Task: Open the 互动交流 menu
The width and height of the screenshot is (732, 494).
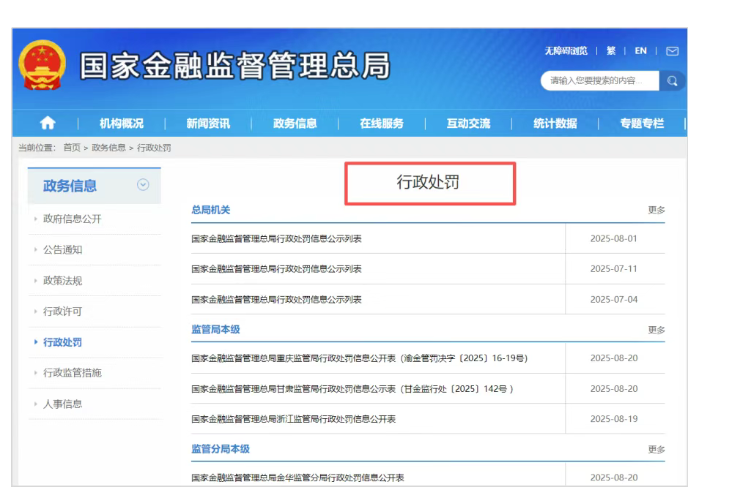Action: point(468,123)
